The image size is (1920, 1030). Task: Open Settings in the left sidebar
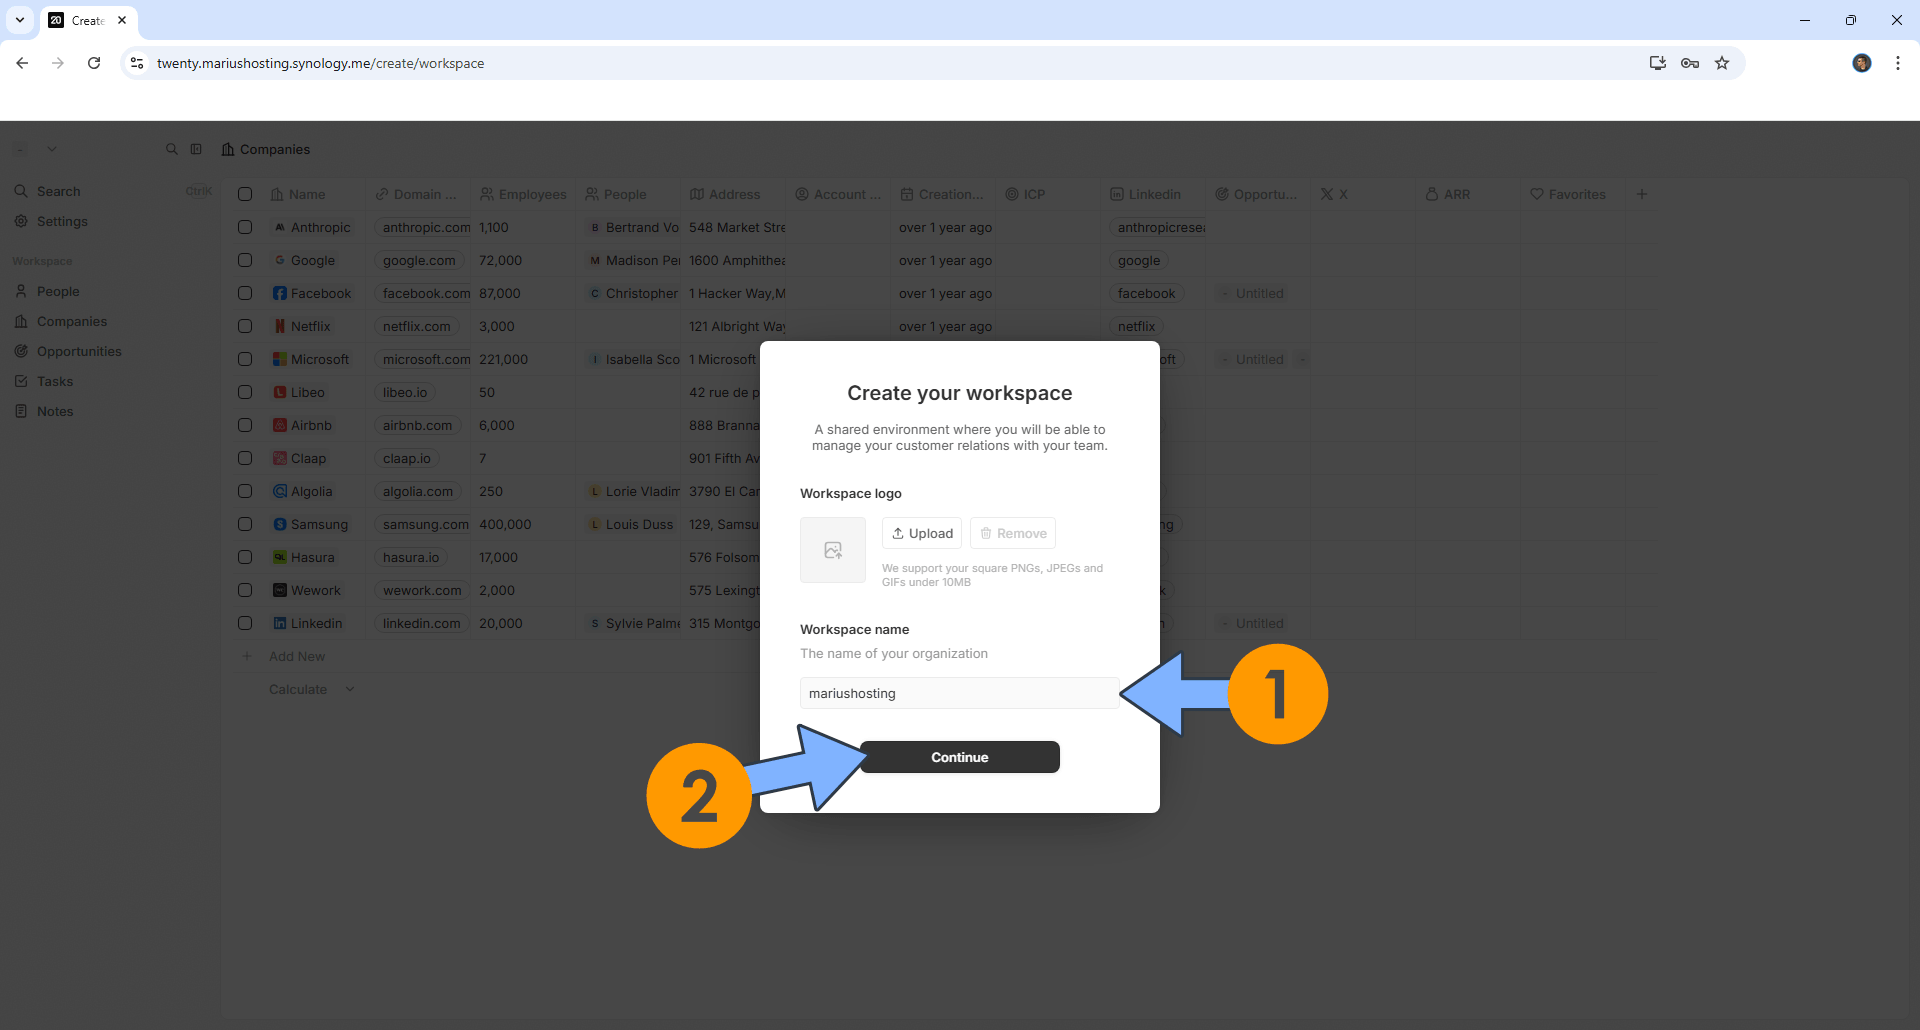pyautogui.click(x=62, y=221)
